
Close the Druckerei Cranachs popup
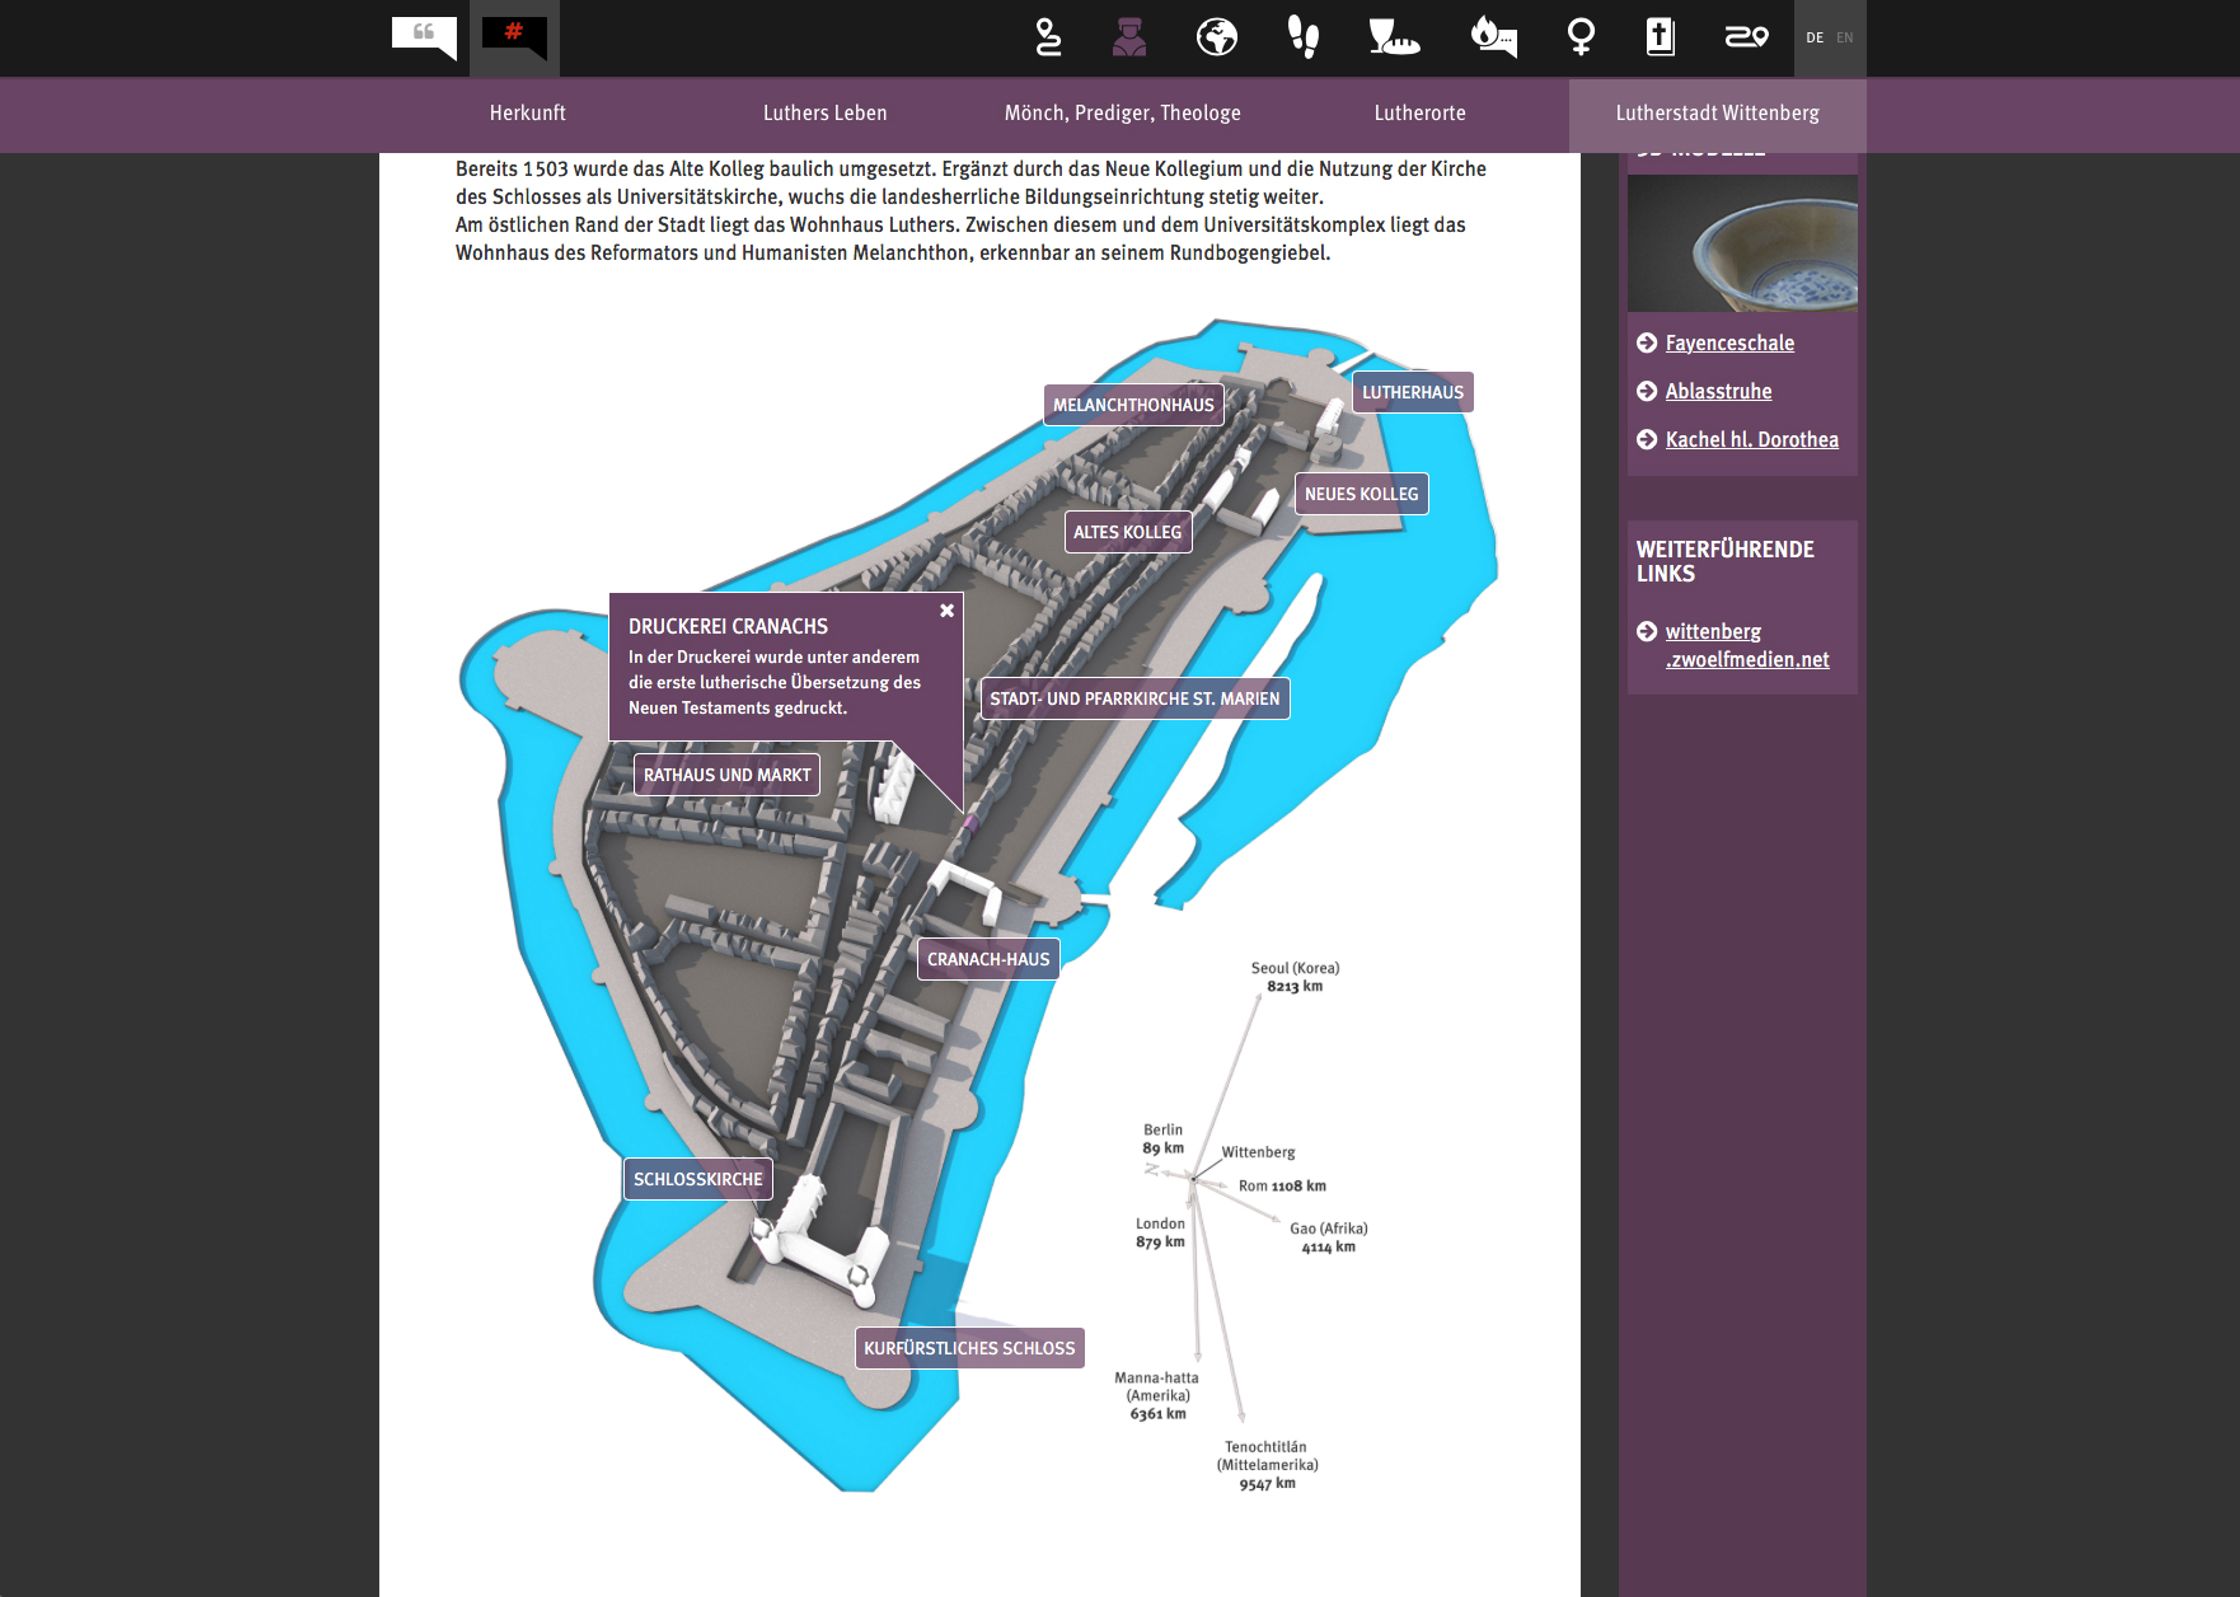[946, 611]
